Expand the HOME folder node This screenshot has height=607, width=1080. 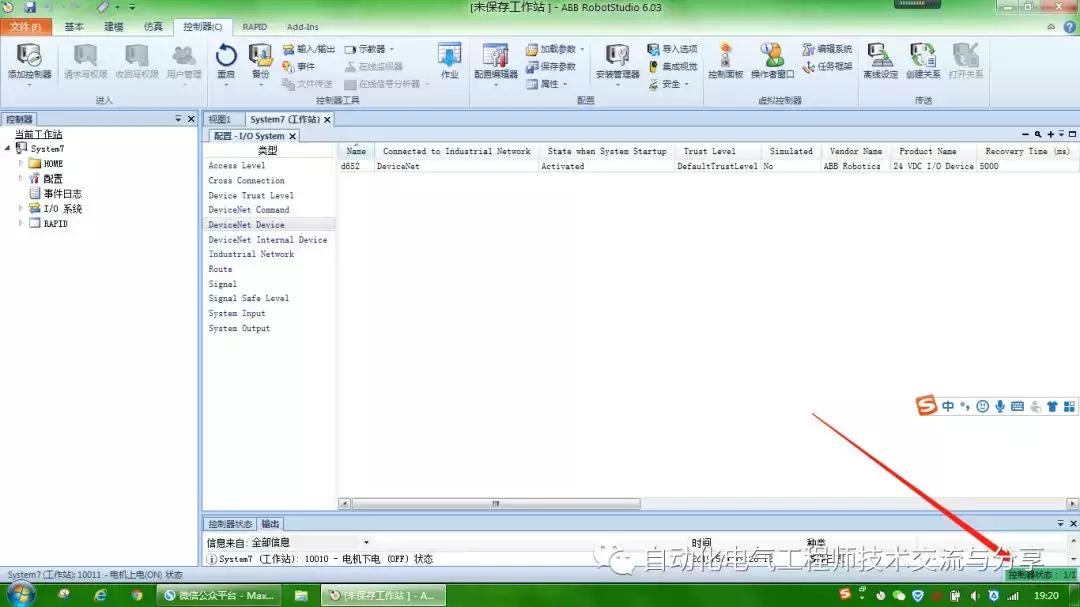point(21,163)
